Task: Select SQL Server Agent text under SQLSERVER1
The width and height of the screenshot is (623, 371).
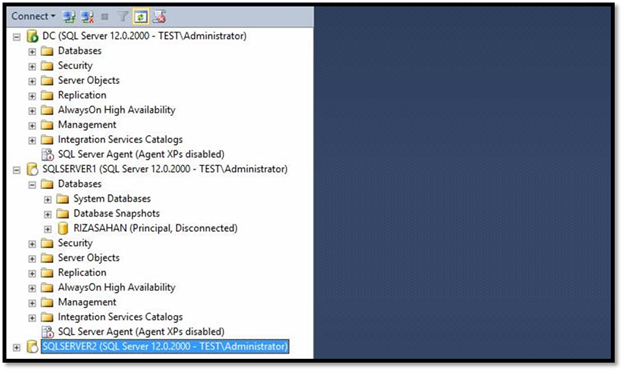Action: tap(141, 332)
